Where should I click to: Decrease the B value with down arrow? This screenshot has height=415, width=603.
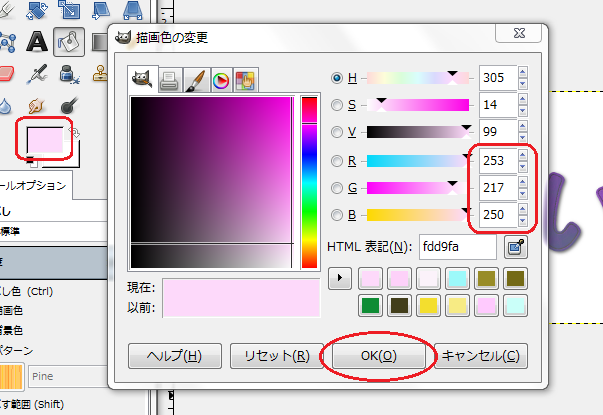click(522, 220)
